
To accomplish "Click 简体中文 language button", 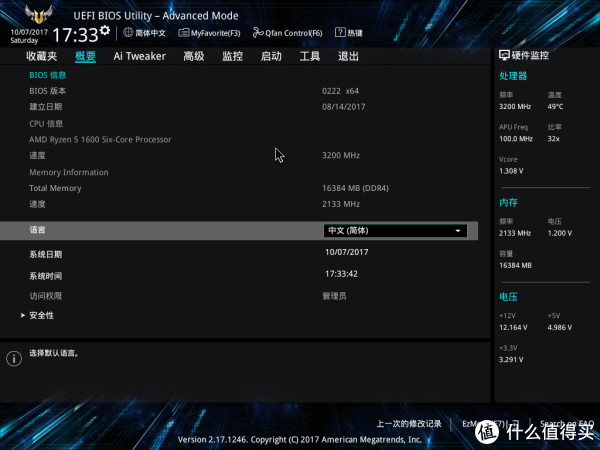I will click(x=150, y=33).
